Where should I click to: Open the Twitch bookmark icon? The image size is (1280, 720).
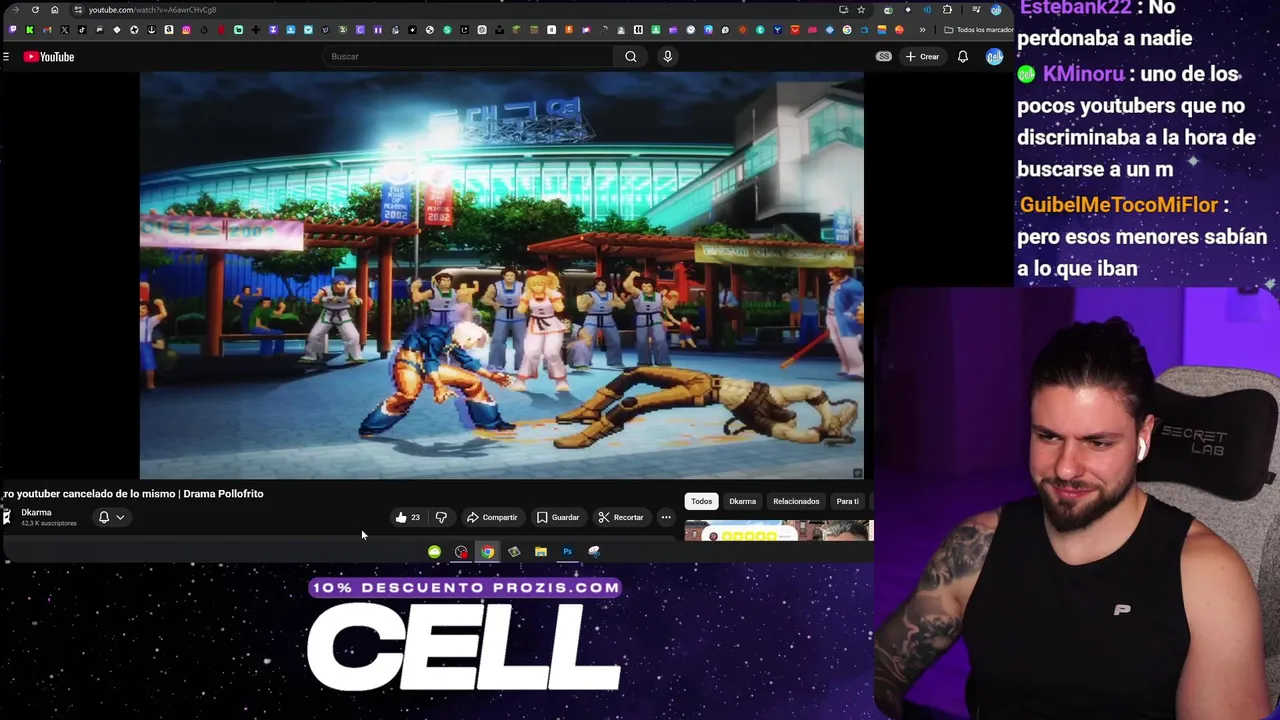[x=13, y=30]
